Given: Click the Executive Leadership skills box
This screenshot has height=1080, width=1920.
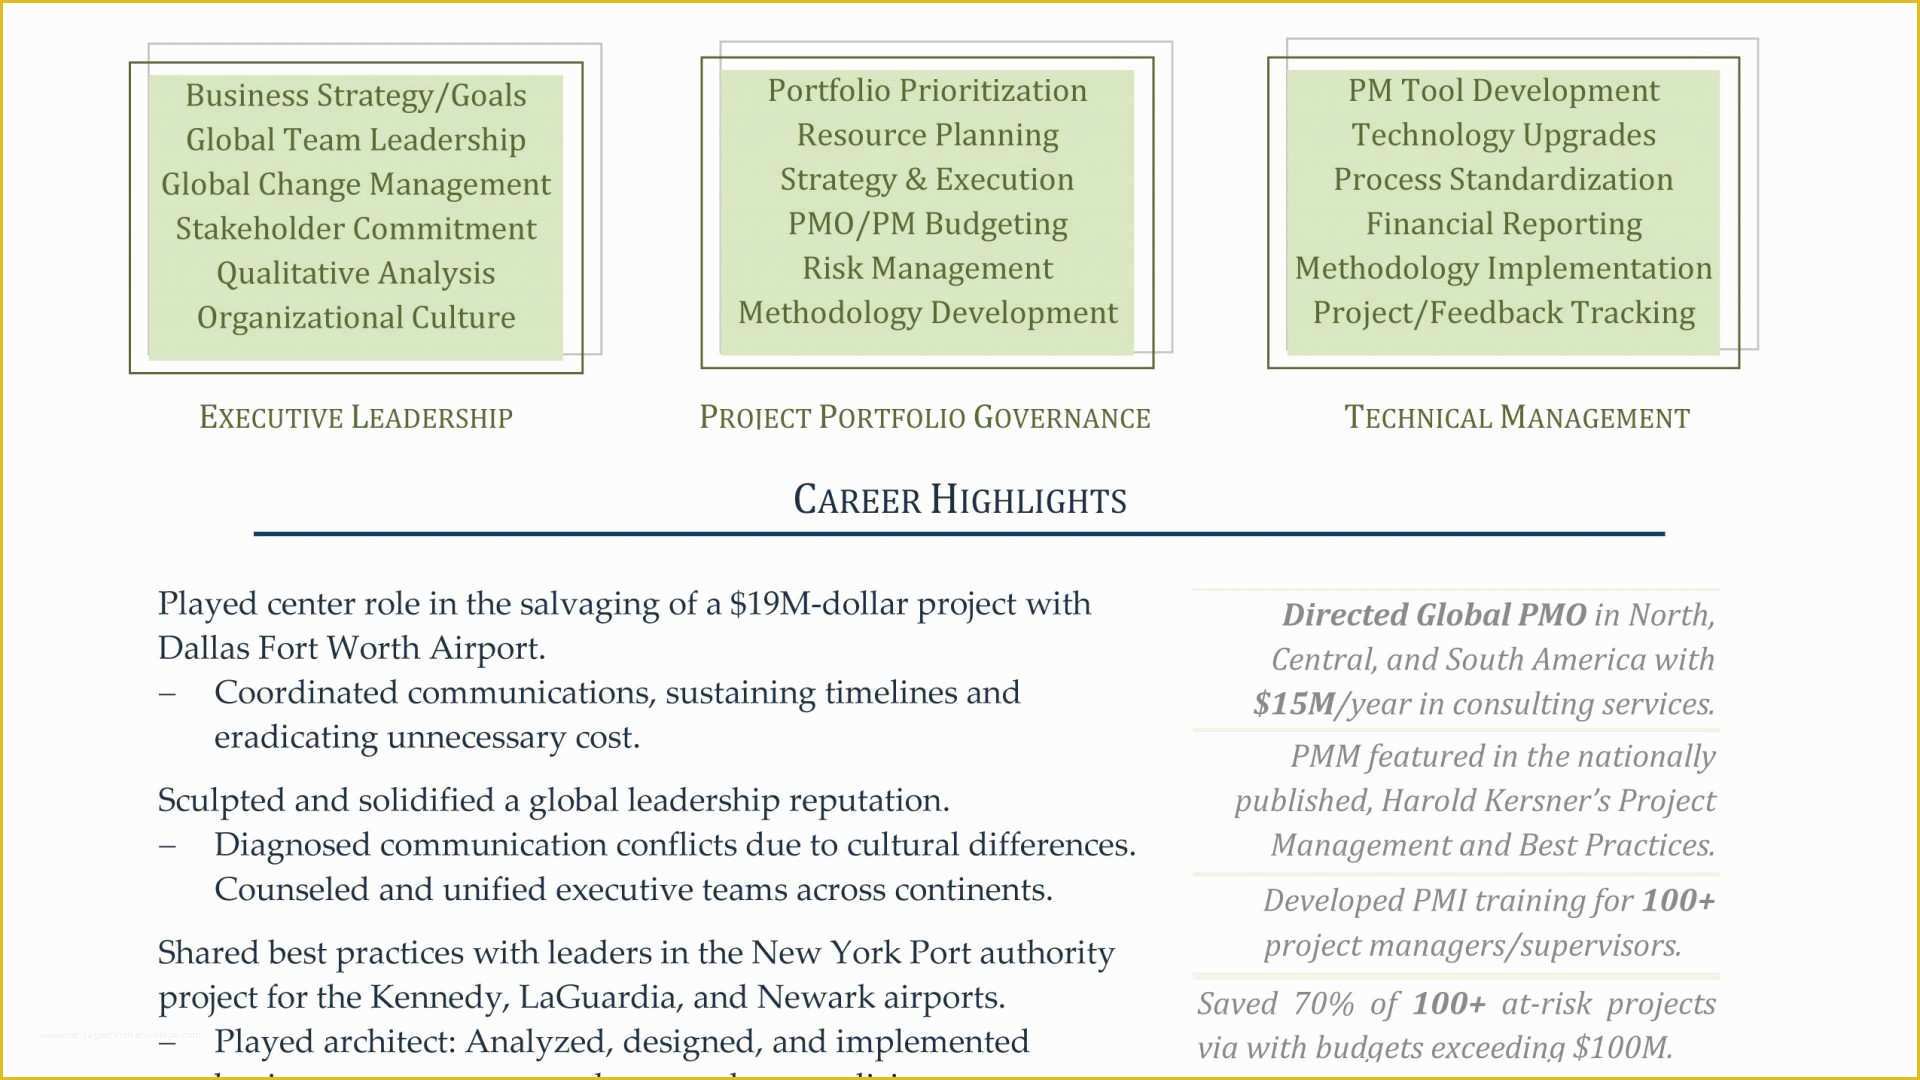Looking at the screenshot, I should pyautogui.click(x=356, y=204).
